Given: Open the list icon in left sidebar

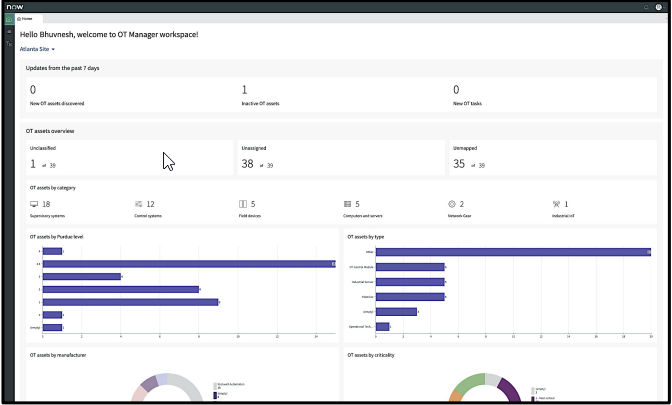Looking at the screenshot, I should tap(9, 32).
